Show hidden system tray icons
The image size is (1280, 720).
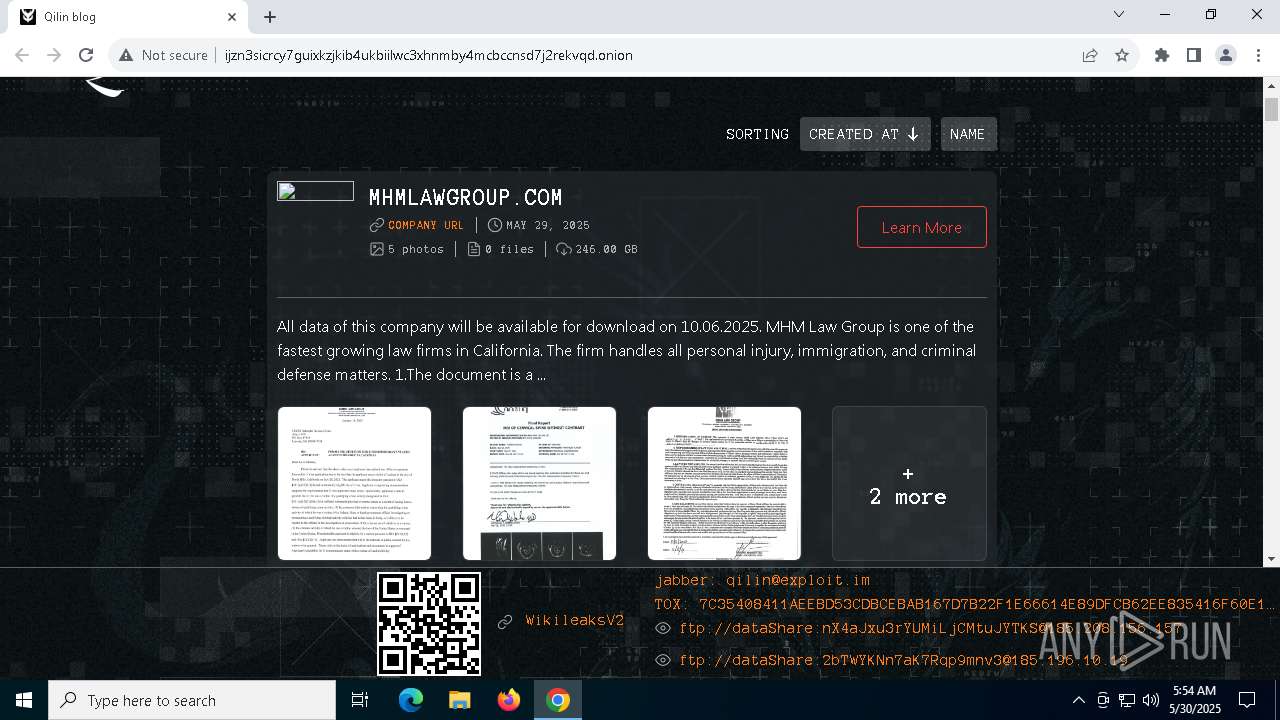(1078, 700)
